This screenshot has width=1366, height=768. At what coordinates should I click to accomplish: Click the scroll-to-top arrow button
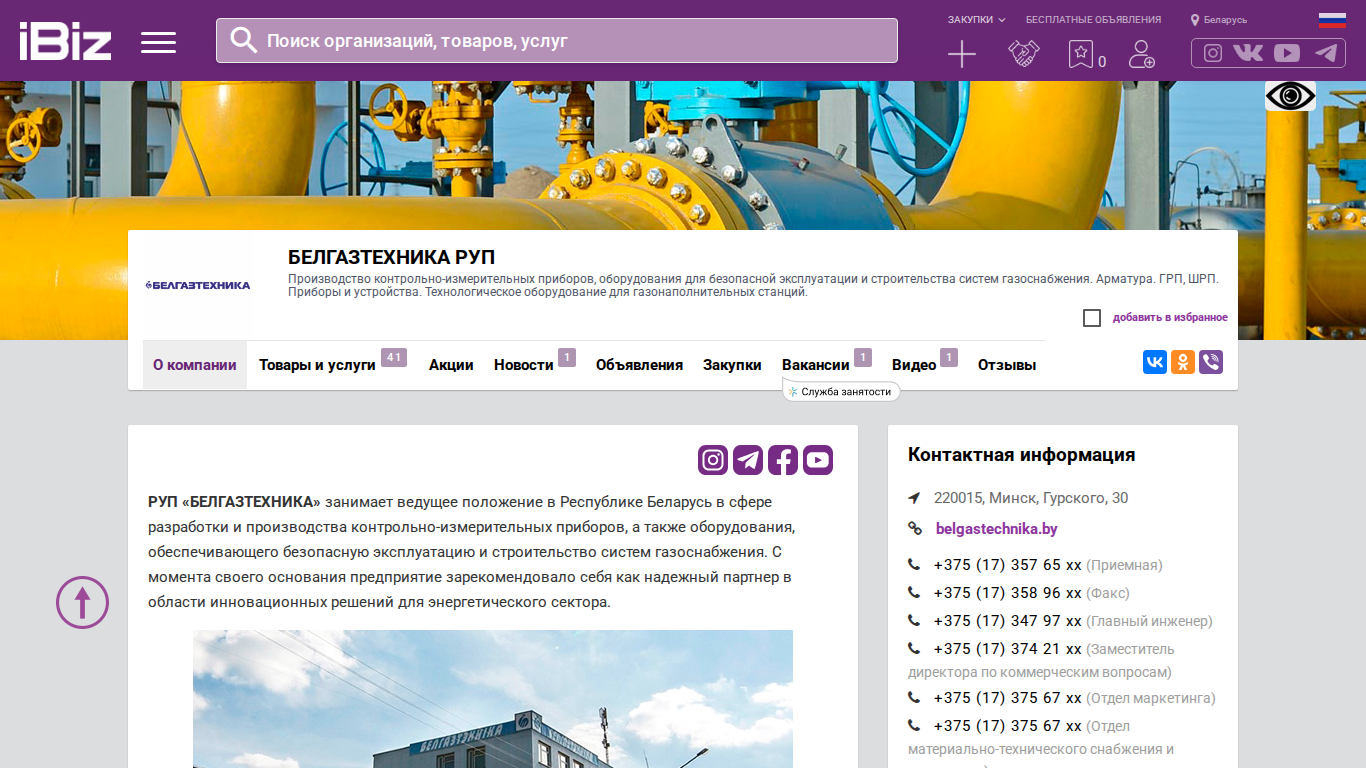(82, 602)
